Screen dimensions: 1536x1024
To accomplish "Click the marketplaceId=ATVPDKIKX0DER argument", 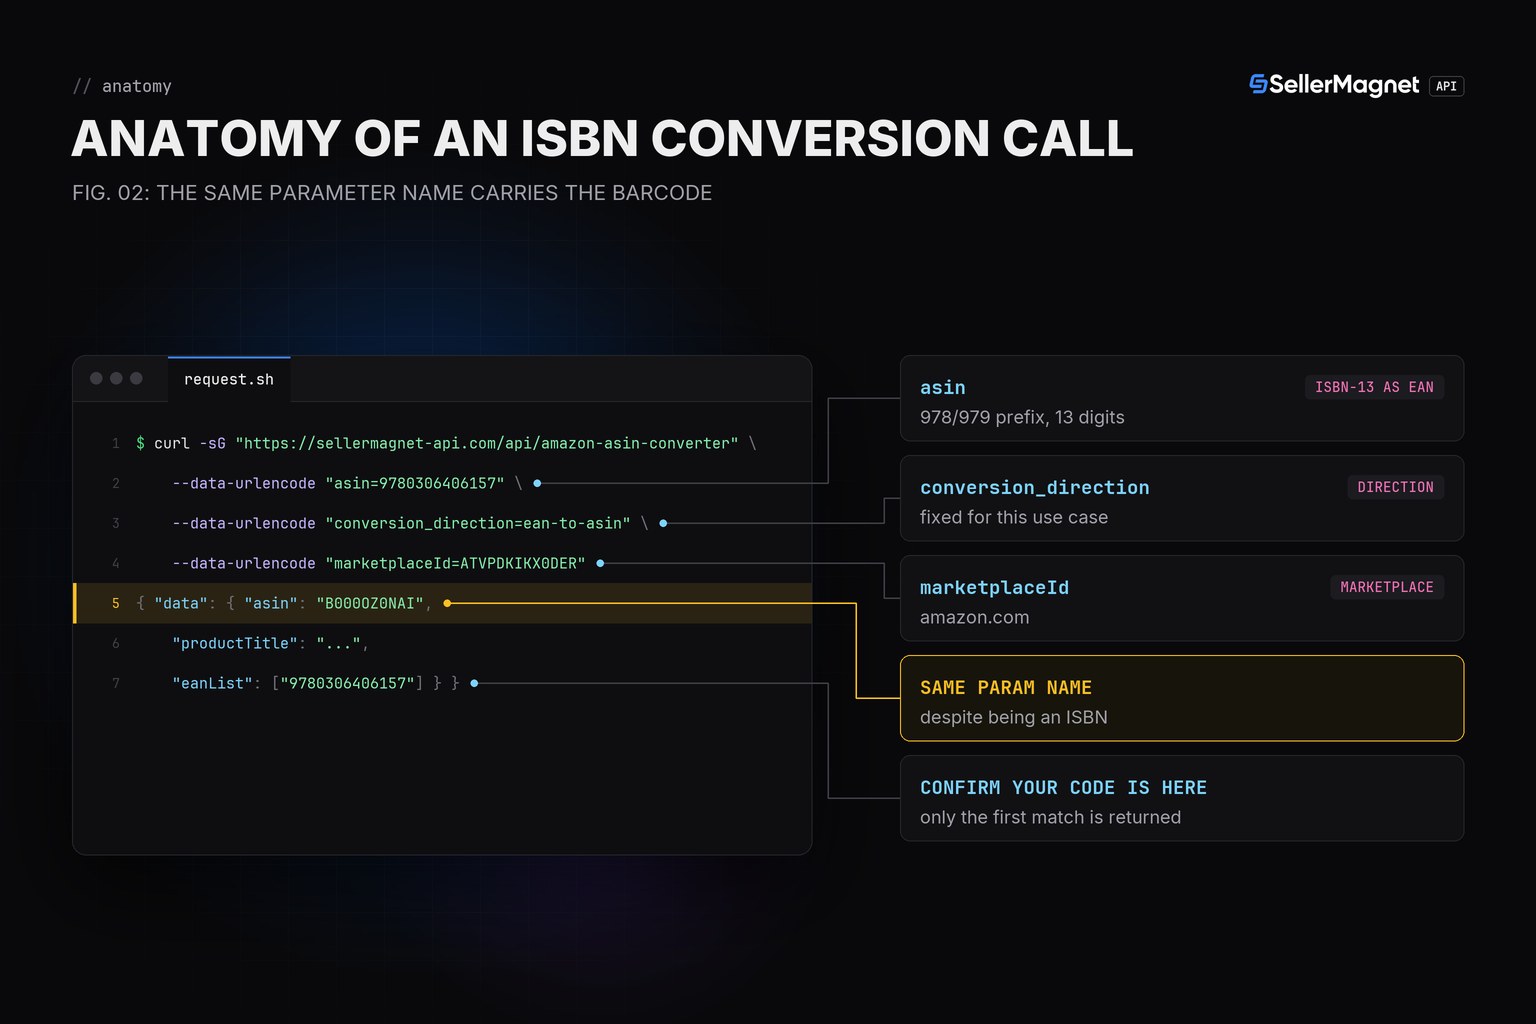I will (x=455, y=563).
